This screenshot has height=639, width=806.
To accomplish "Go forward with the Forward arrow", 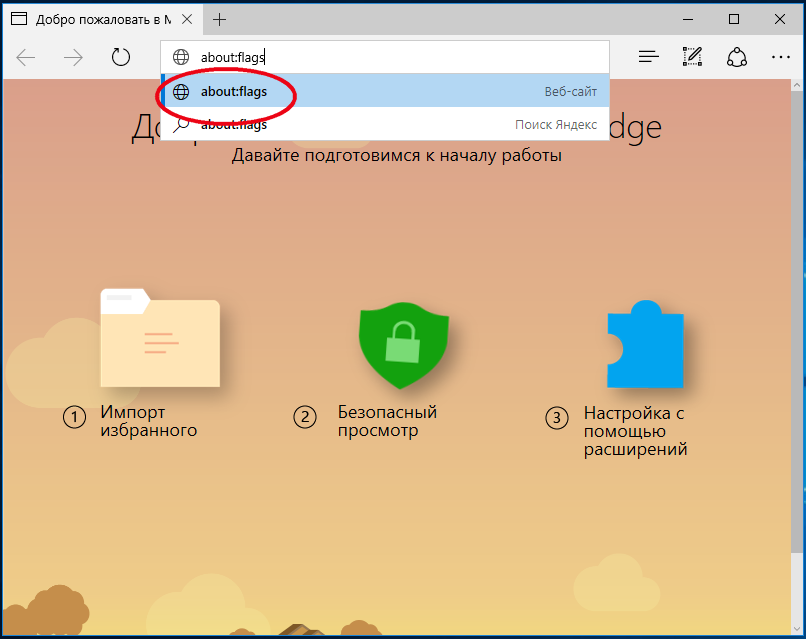I will [x=73, y=58].
